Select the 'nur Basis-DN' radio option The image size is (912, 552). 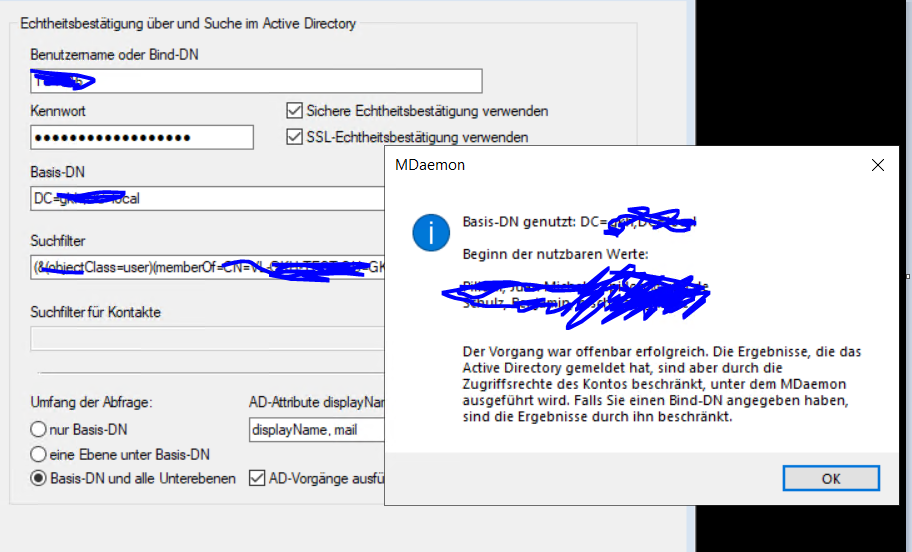[39, 430]
